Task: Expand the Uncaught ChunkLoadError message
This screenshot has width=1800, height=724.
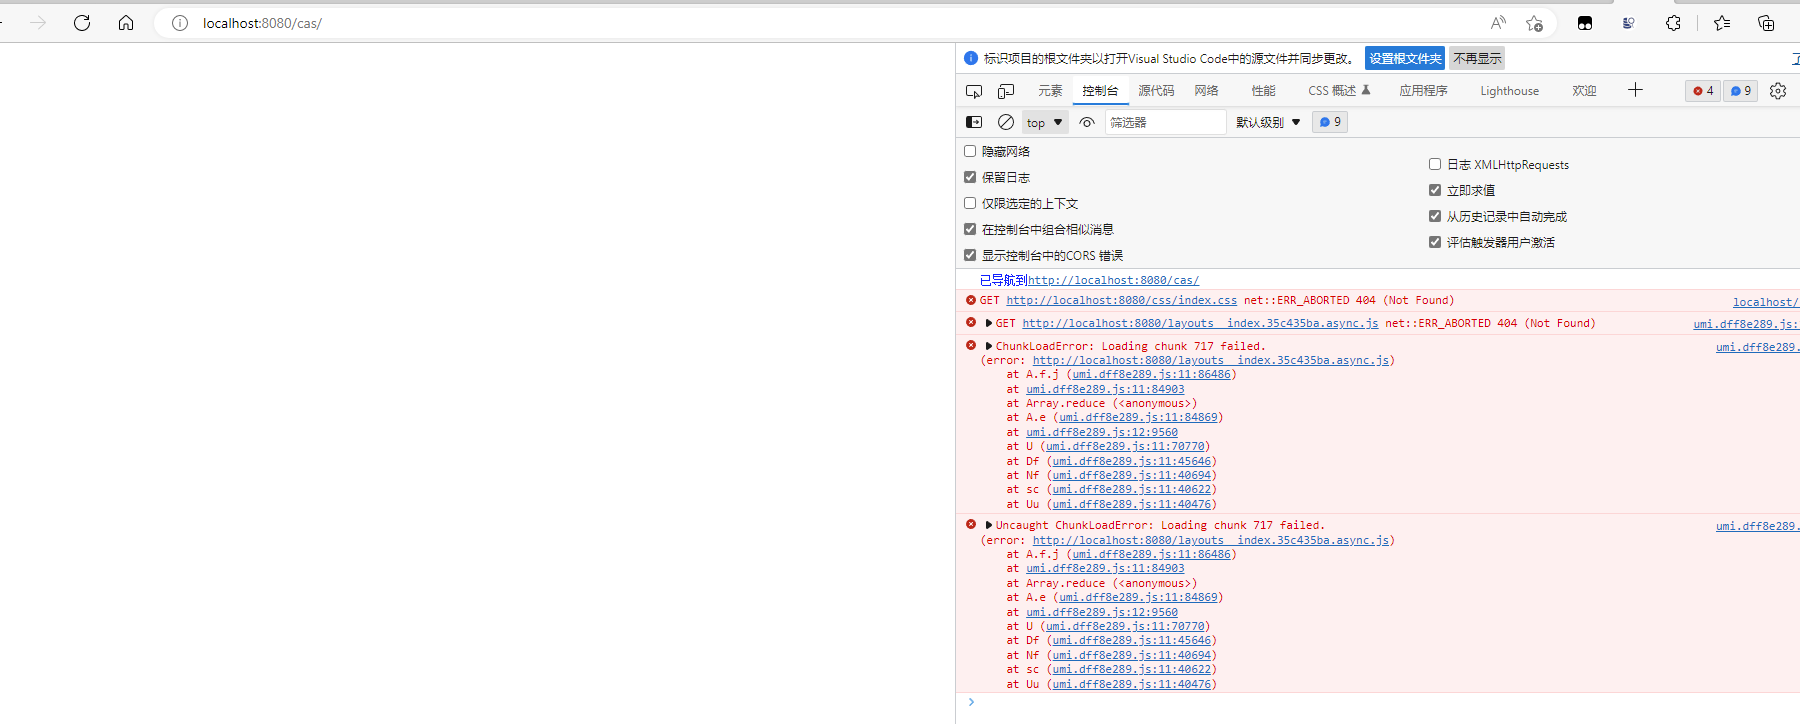Action: coord(988,525)
